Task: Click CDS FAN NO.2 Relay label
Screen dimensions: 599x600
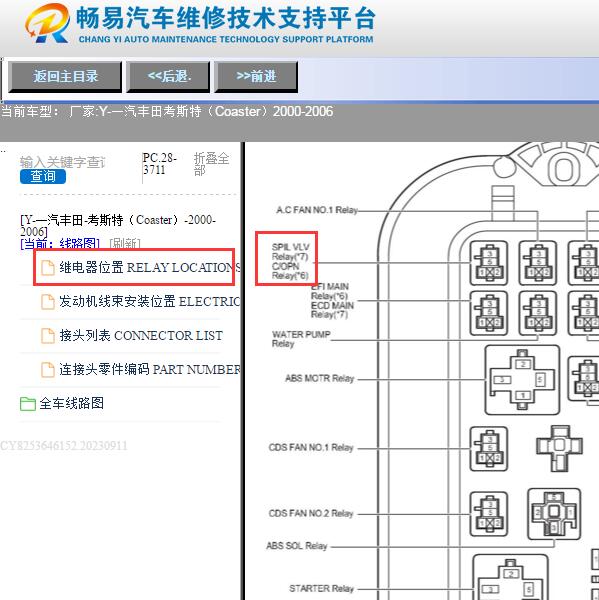Action: 311,513
